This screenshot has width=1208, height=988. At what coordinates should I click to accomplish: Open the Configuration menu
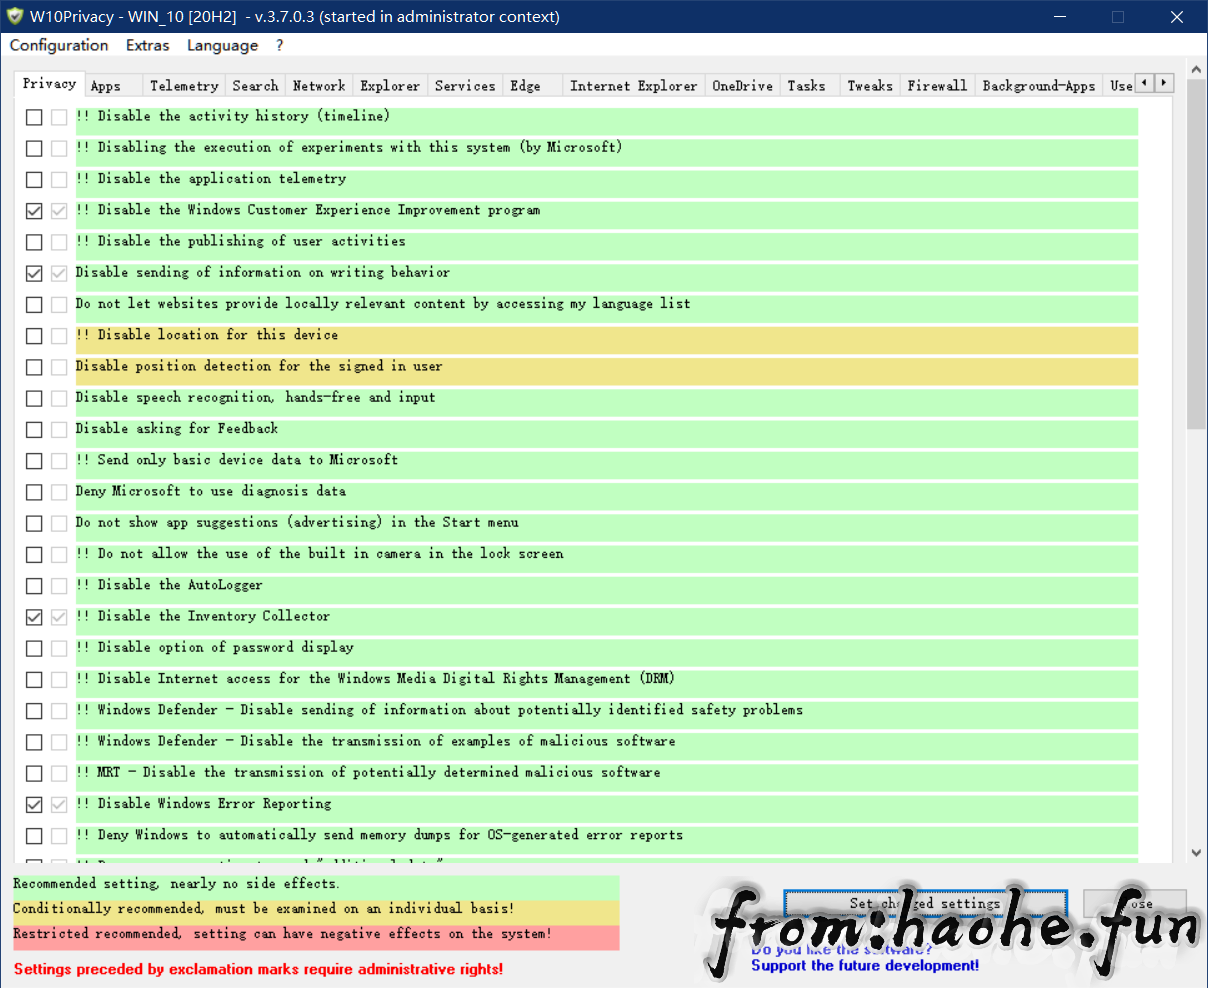point(59,45)
